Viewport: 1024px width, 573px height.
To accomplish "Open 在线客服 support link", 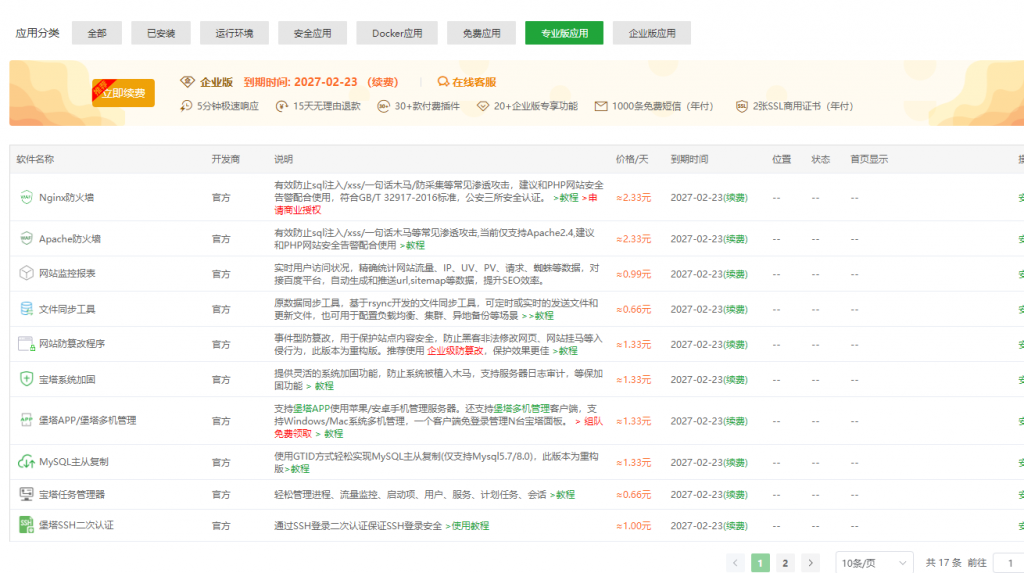I will [x=474, y=82].
